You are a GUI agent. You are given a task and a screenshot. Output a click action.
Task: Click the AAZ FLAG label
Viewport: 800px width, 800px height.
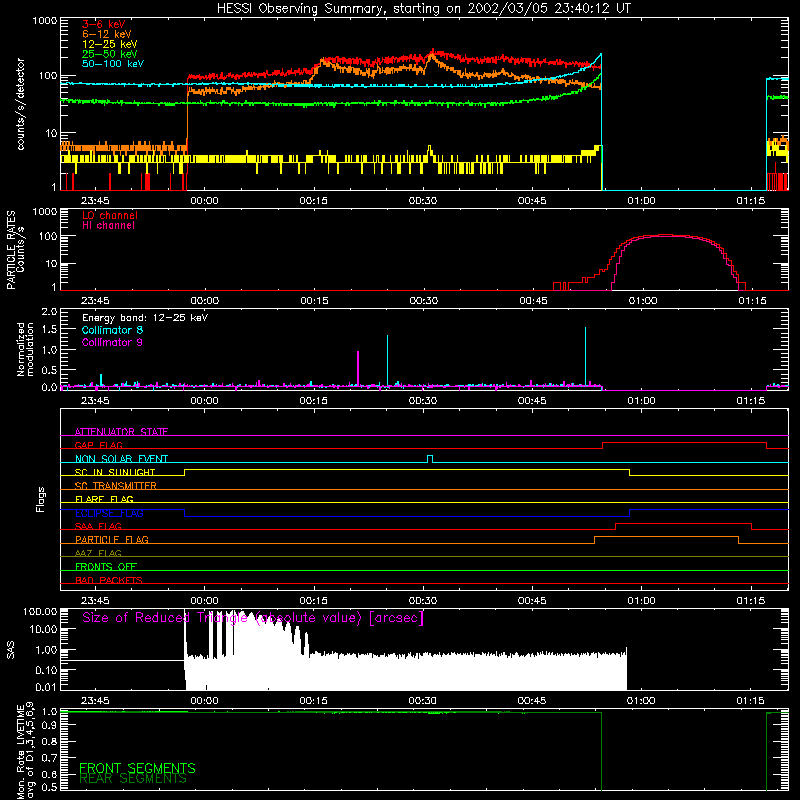tap(98, 553)
